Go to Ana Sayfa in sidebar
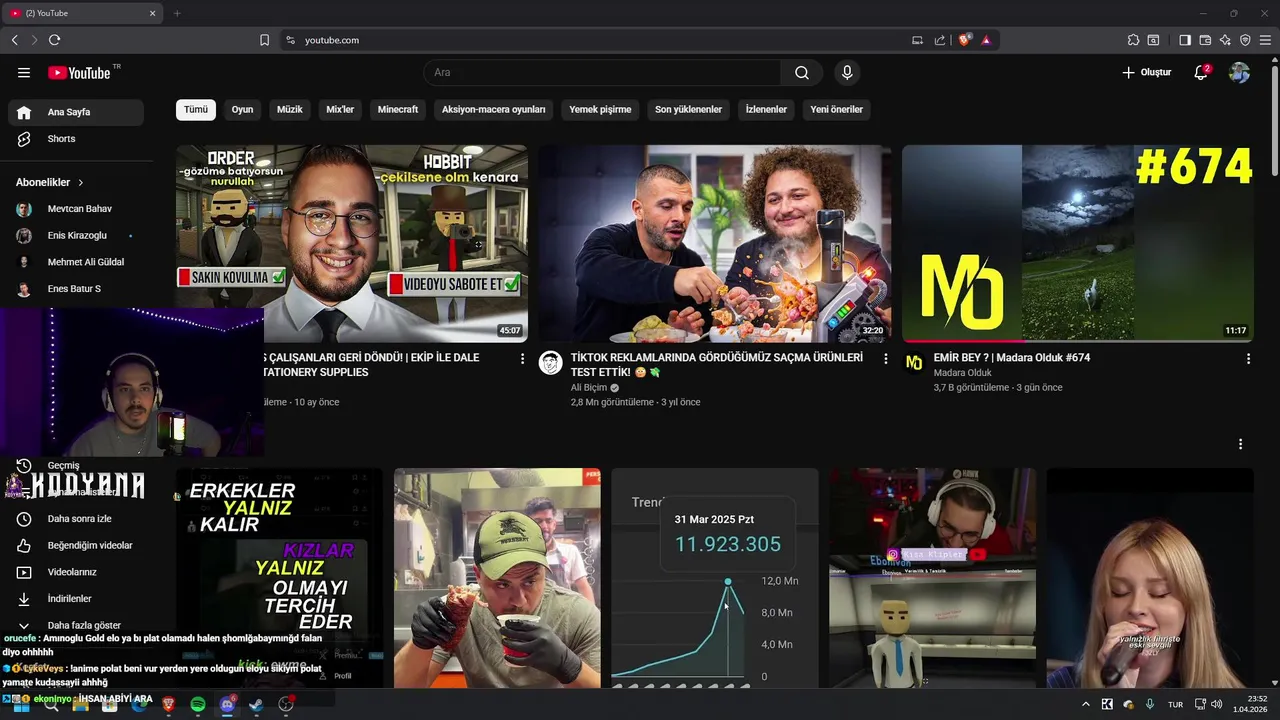This screenshot has width=1280, height=720. (x=76, y=112)
